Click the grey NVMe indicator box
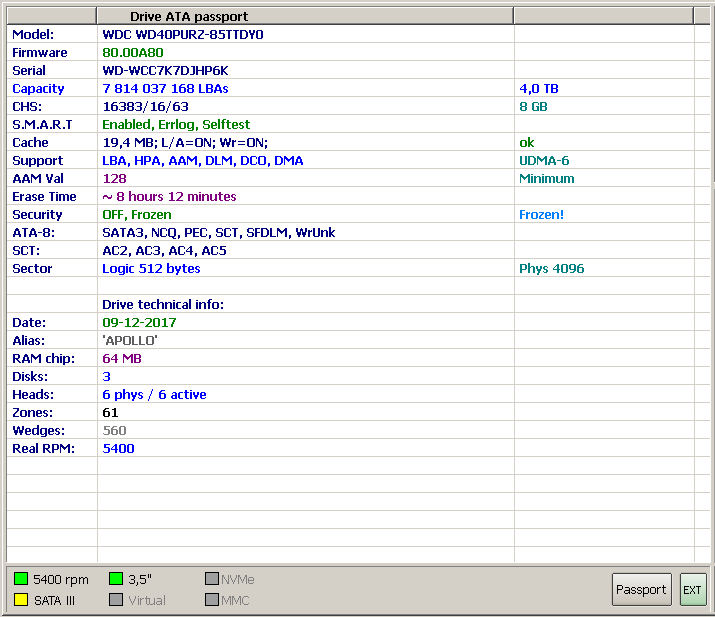Viewport: 715px width, 617px height. (212, 579)
